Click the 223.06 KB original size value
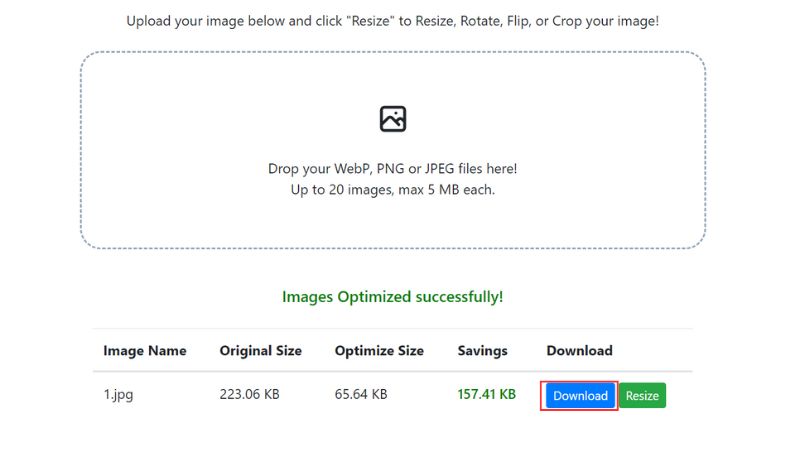This screenshot has height=450, width=800. point(249,394)
